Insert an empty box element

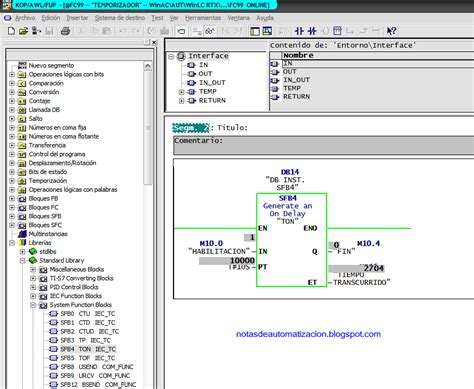coord(337,31)
